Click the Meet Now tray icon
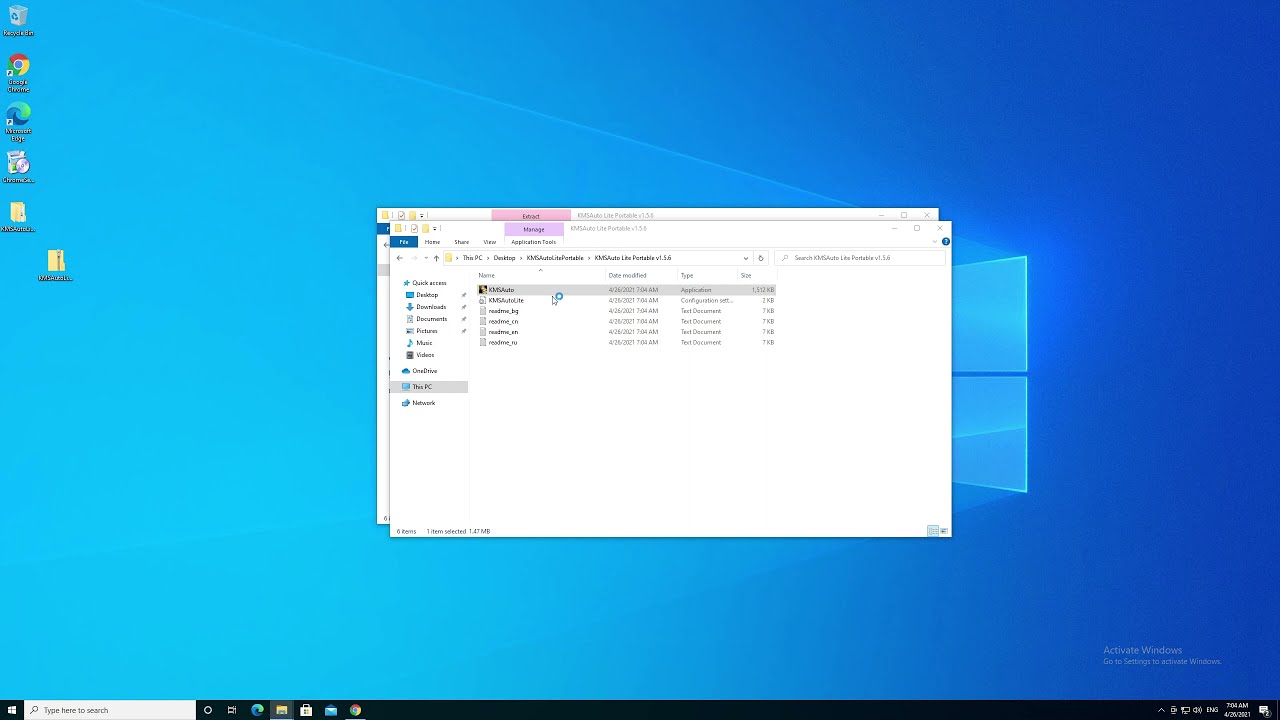 tap(1174, 710)
